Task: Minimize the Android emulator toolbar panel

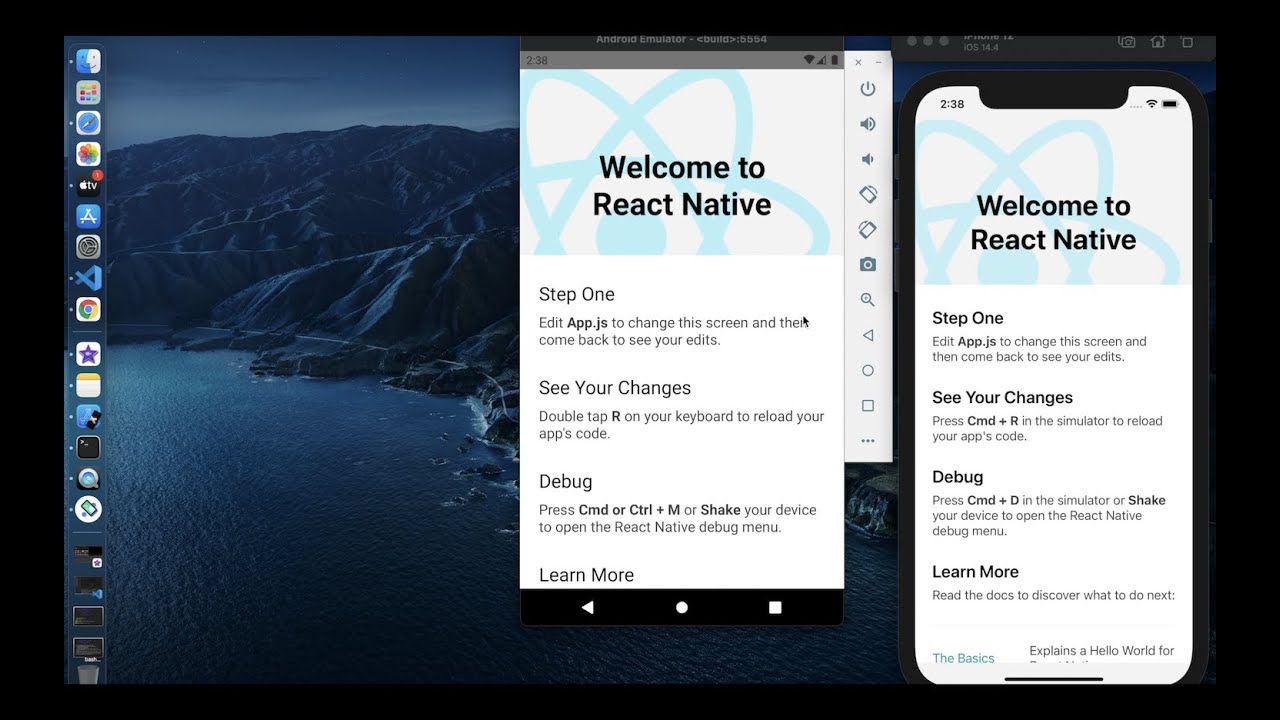Action: click(x=878, y=62)
